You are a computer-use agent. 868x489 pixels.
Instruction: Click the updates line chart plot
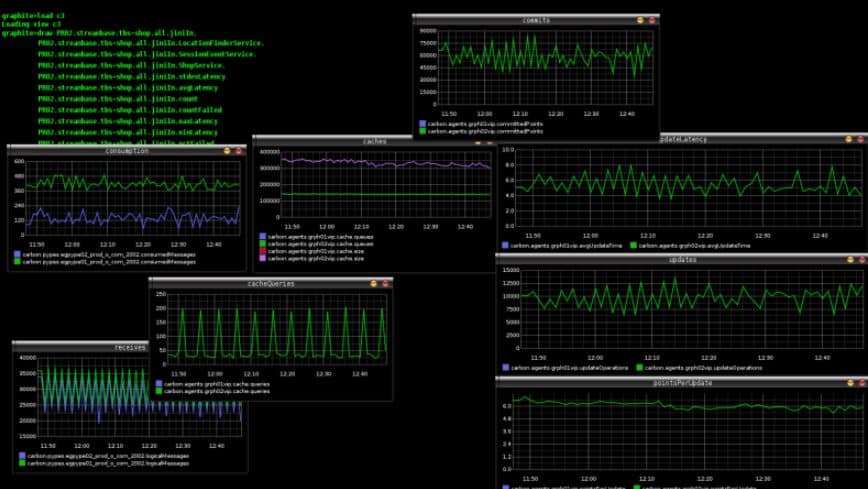(x=692, y=309)
